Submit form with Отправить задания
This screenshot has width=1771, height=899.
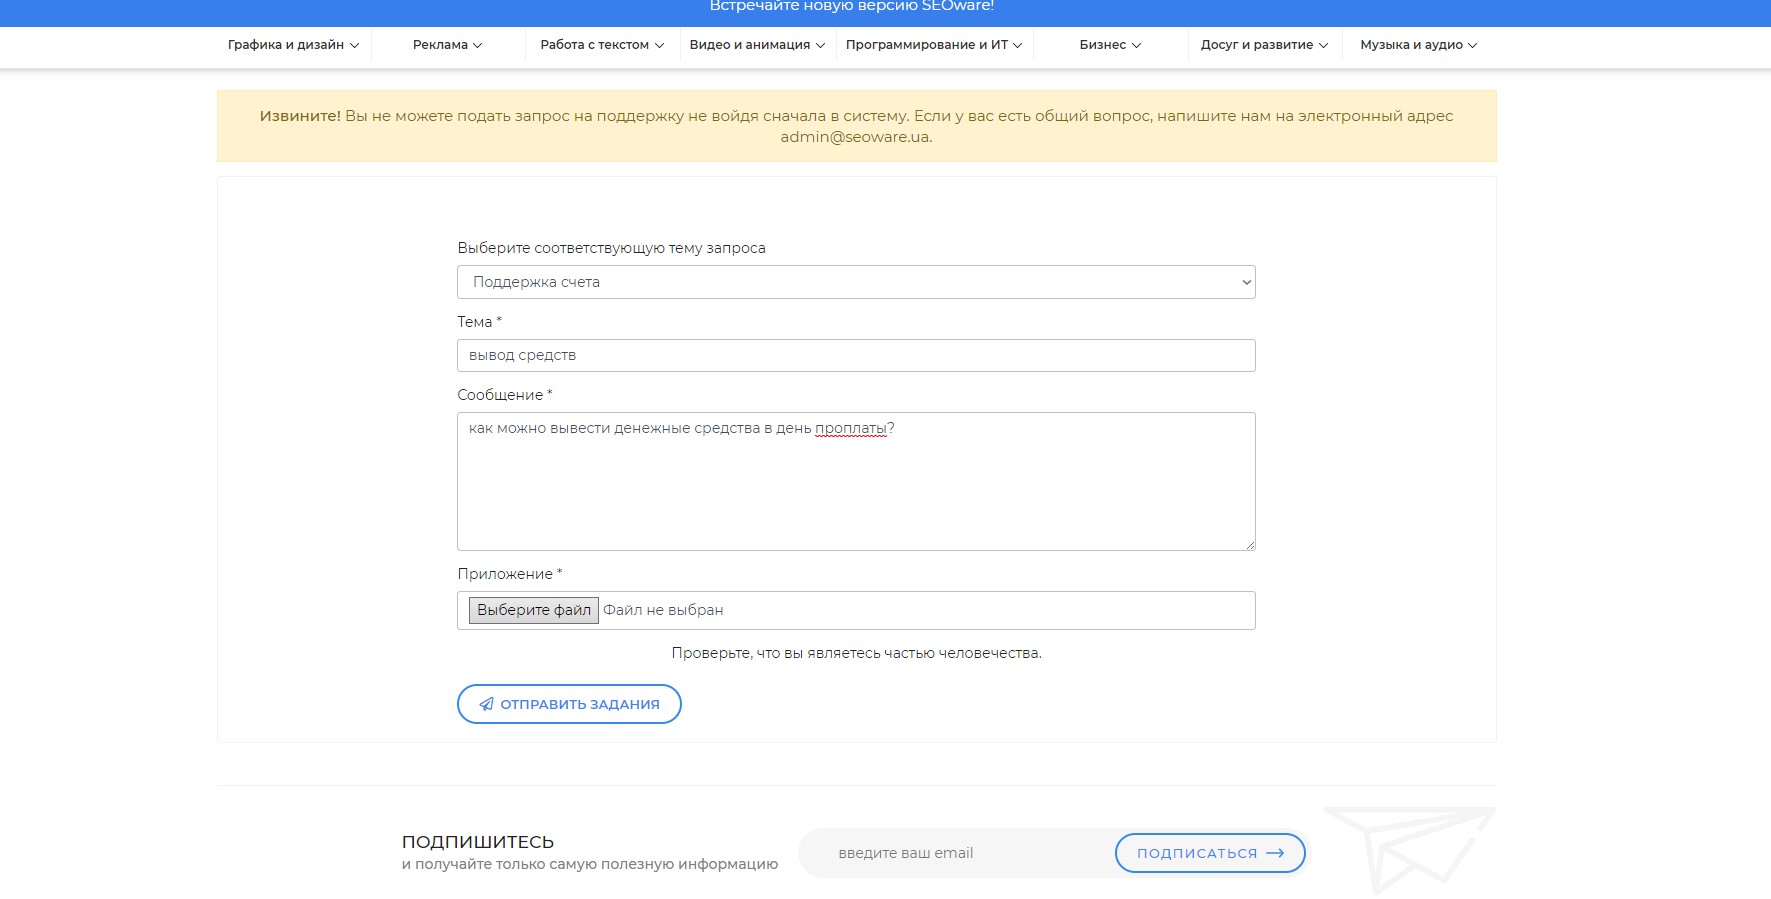tap(569, 704)
